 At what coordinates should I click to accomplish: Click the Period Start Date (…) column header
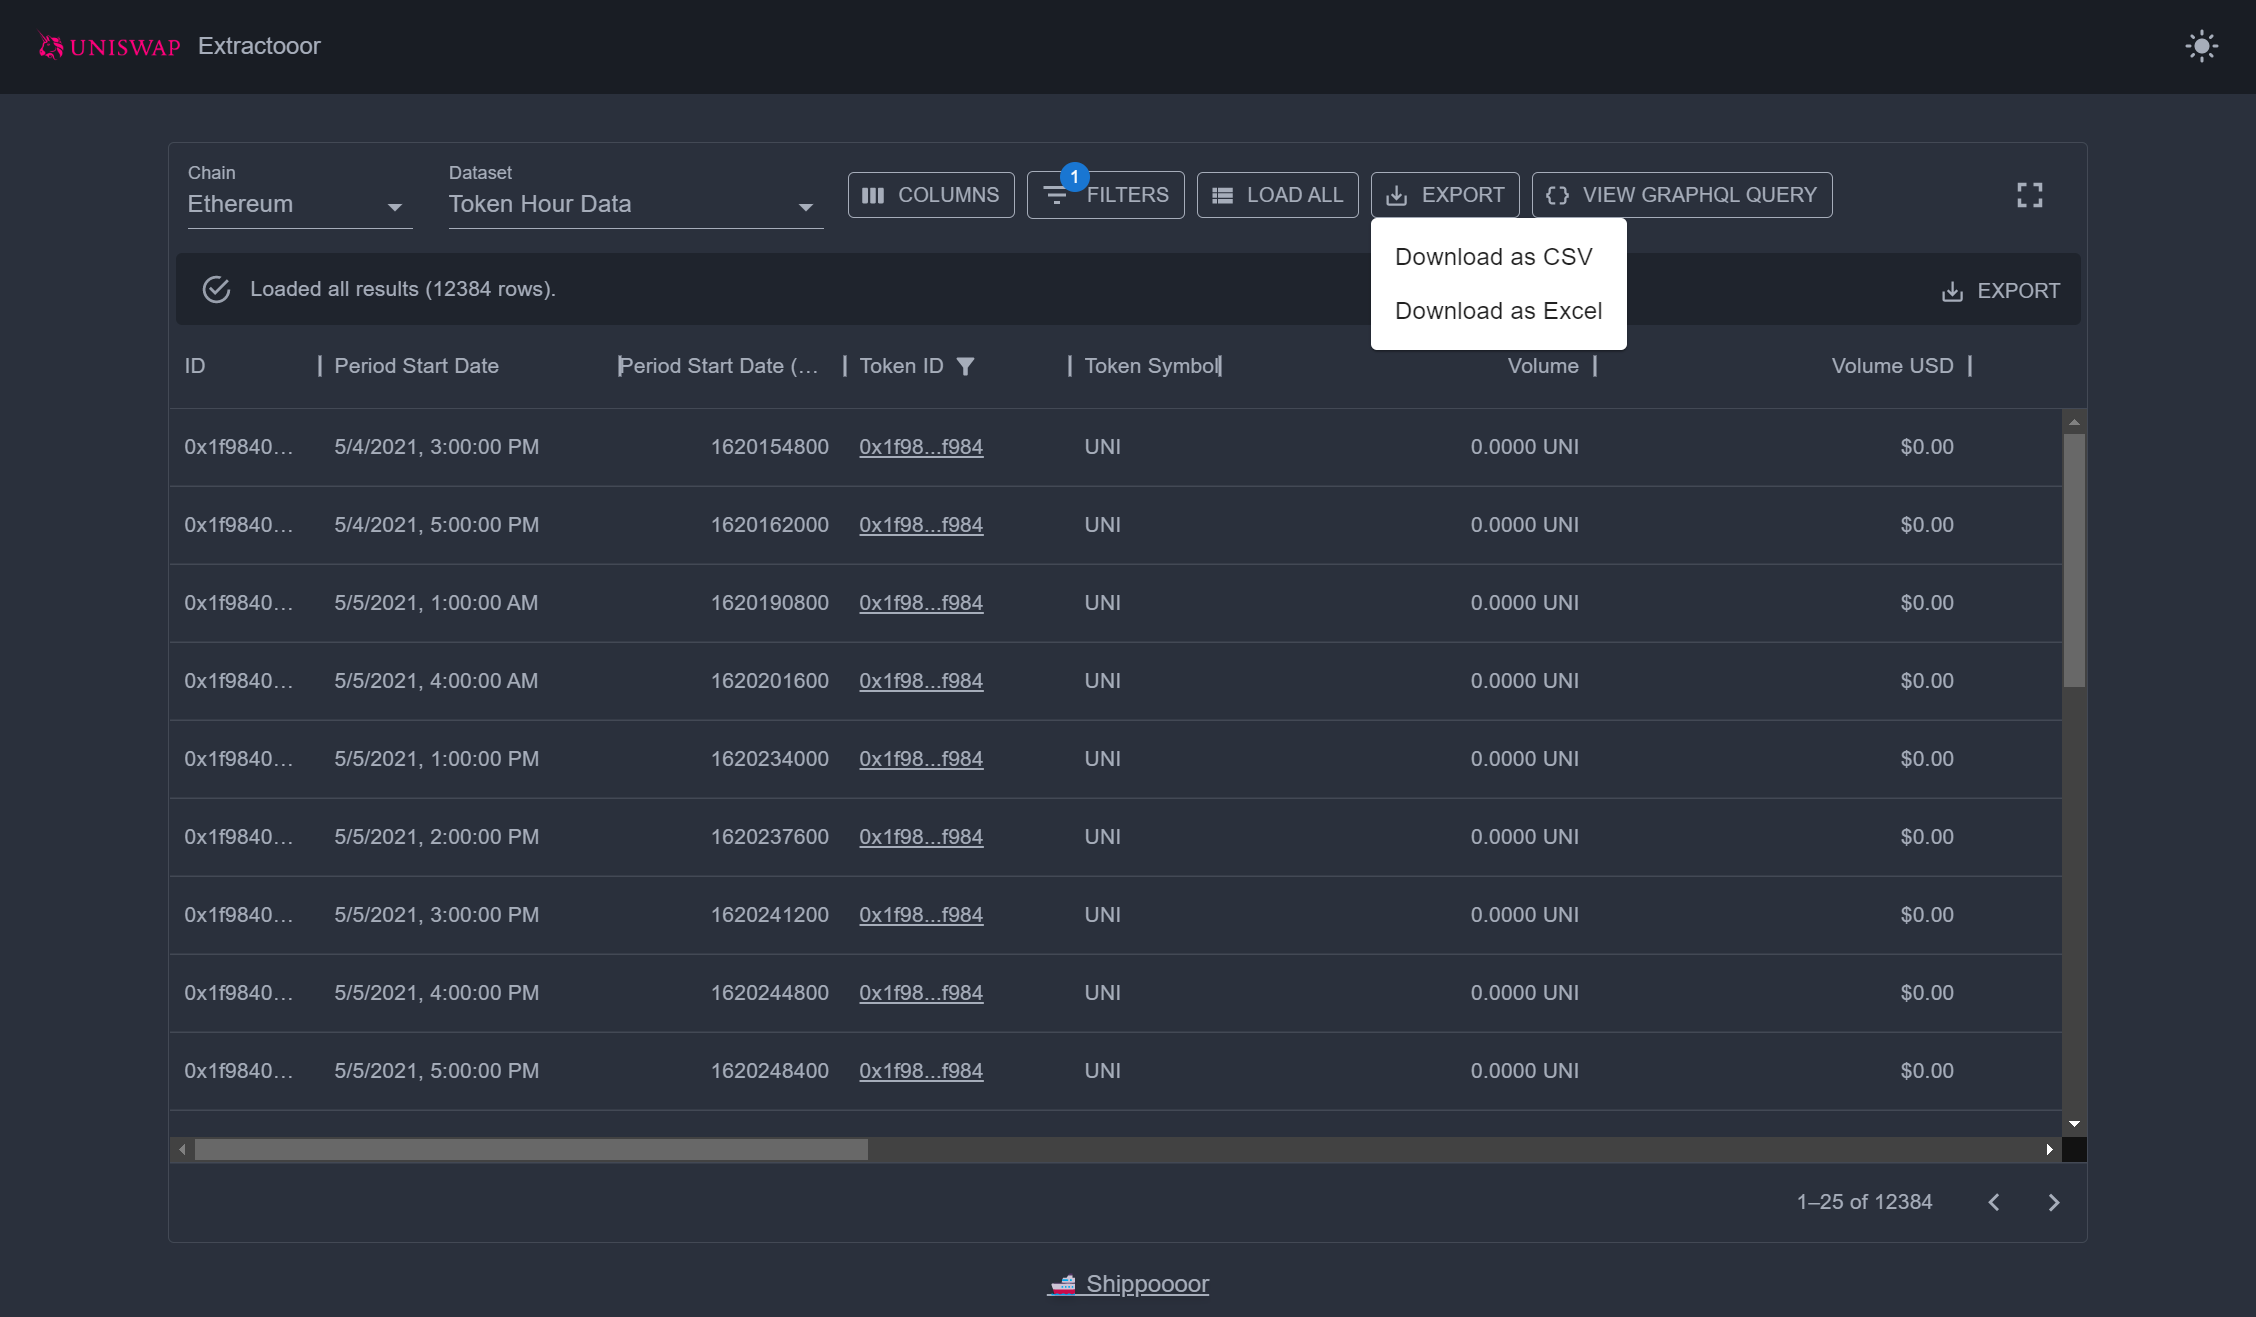point(719,366)
